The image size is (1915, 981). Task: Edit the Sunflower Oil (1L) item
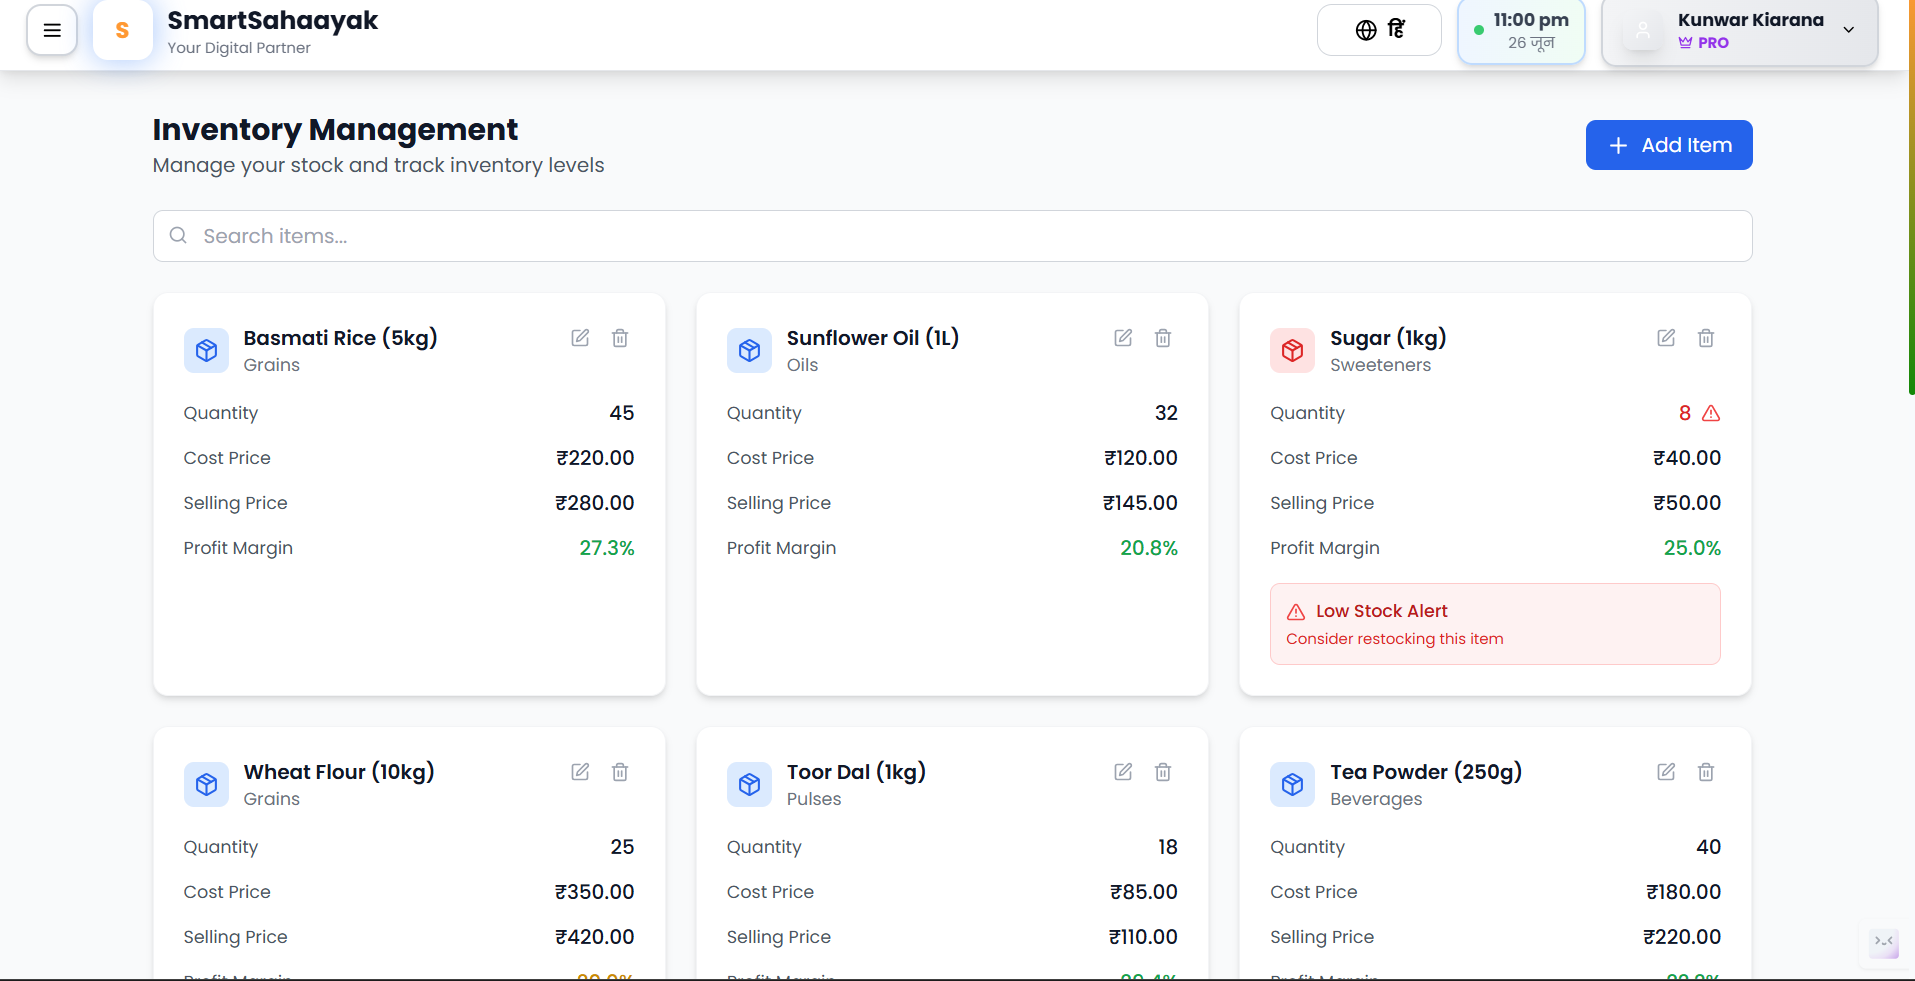tap(1123, 338)
